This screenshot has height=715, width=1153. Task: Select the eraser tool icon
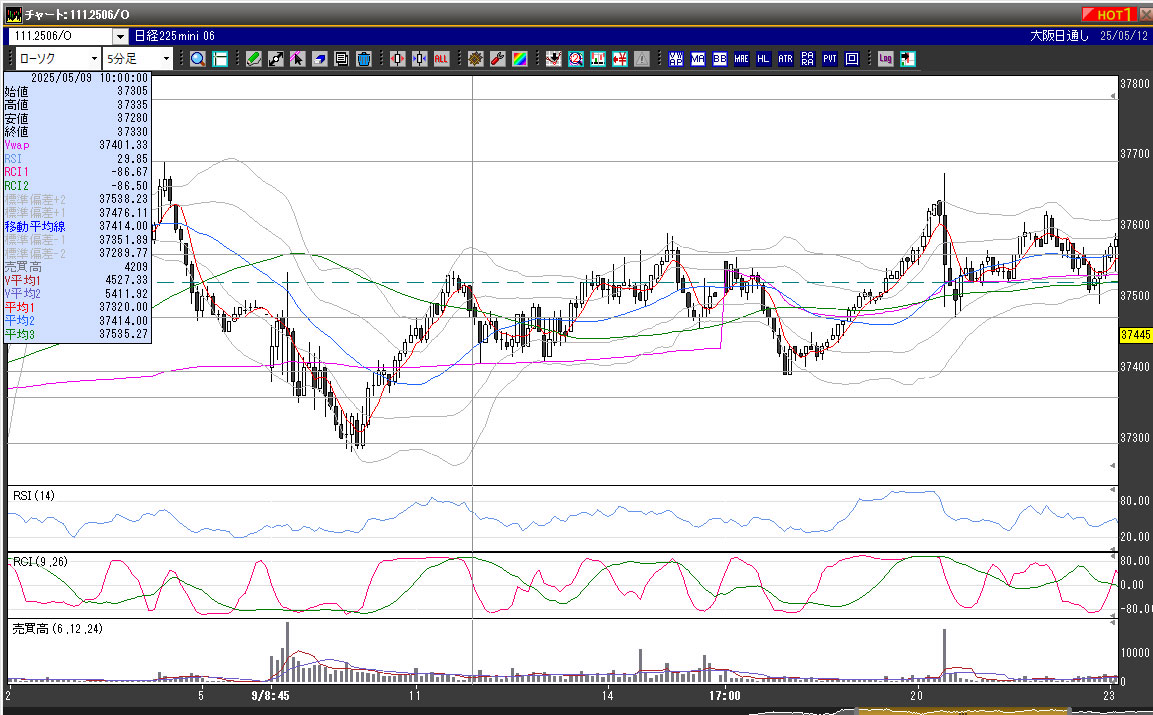319,59
